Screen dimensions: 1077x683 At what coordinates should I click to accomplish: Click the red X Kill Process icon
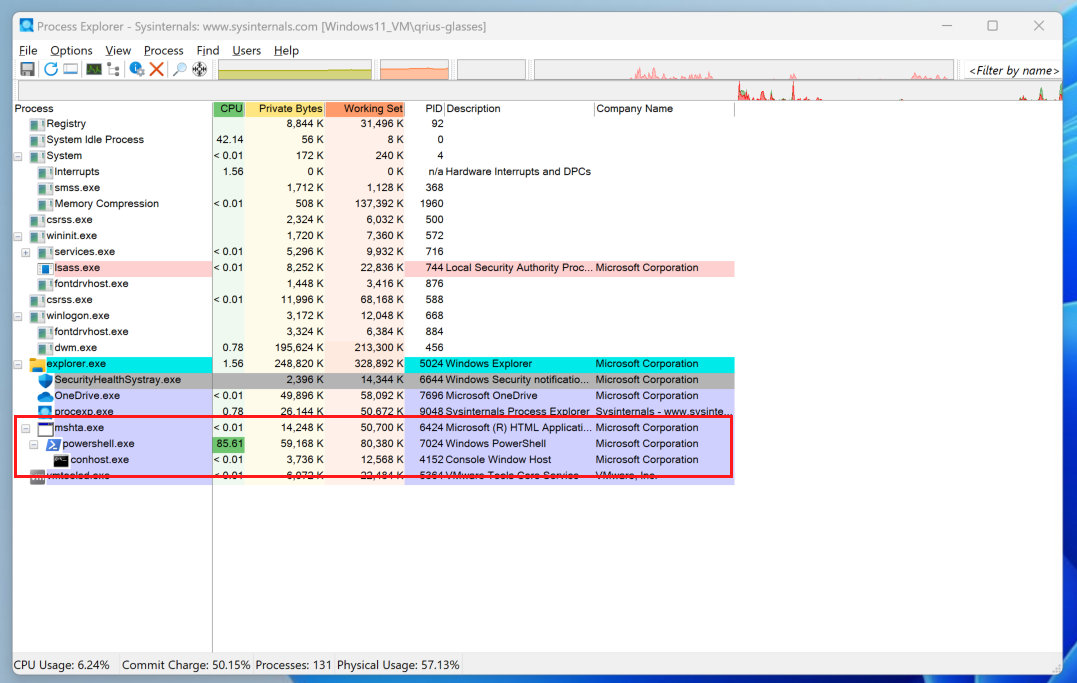coord(157,69)
